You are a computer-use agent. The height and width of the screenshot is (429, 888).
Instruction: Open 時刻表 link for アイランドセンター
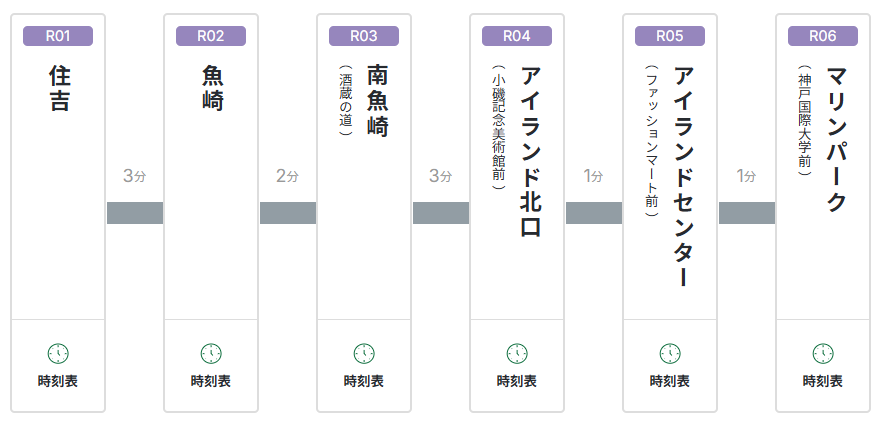click(x=670, y=381)
